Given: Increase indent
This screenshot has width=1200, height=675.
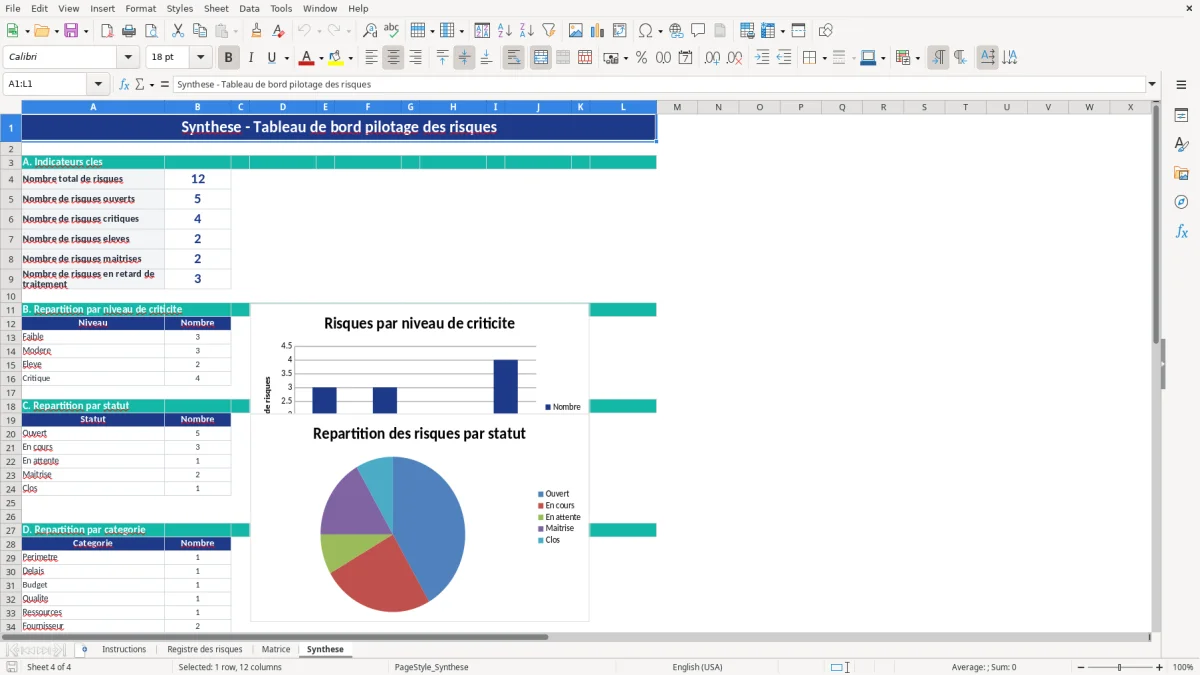Looking at the screenshot, I should pos(762,58).
